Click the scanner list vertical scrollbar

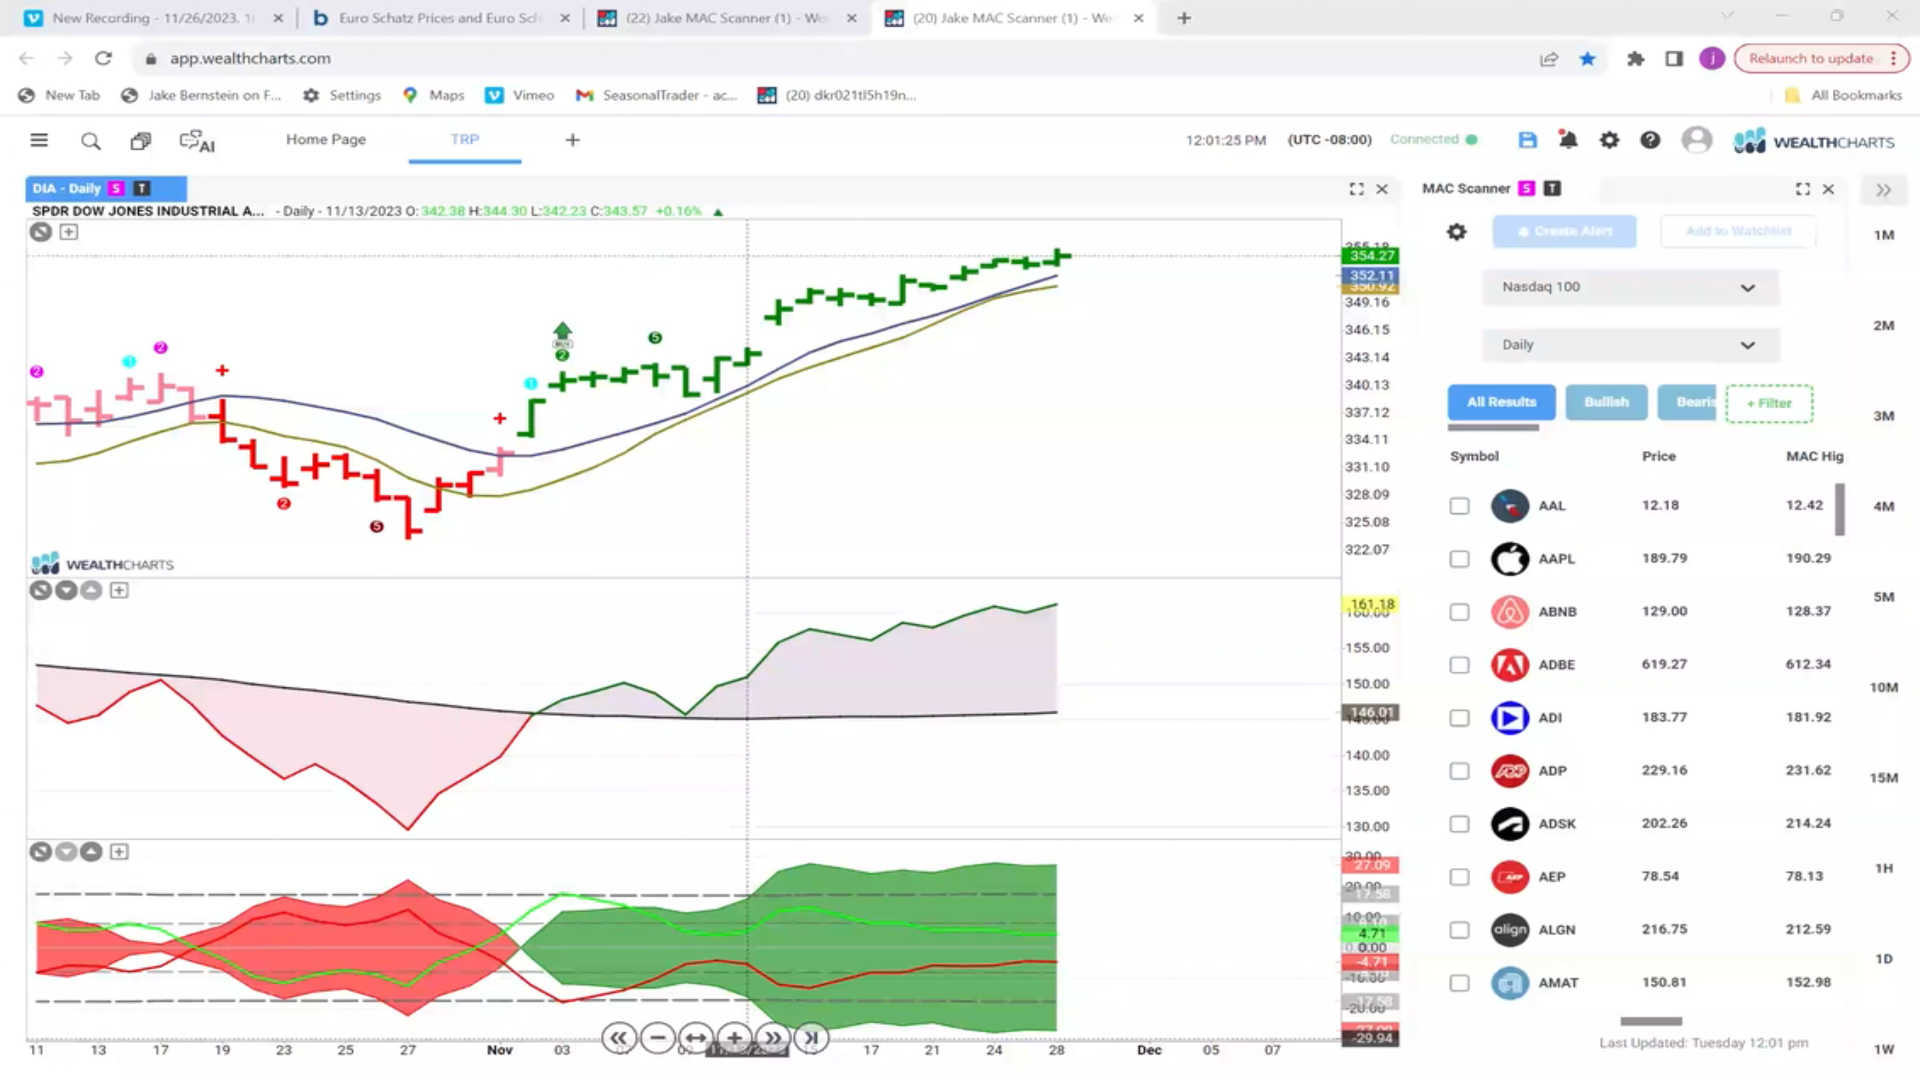point(1840,510)
